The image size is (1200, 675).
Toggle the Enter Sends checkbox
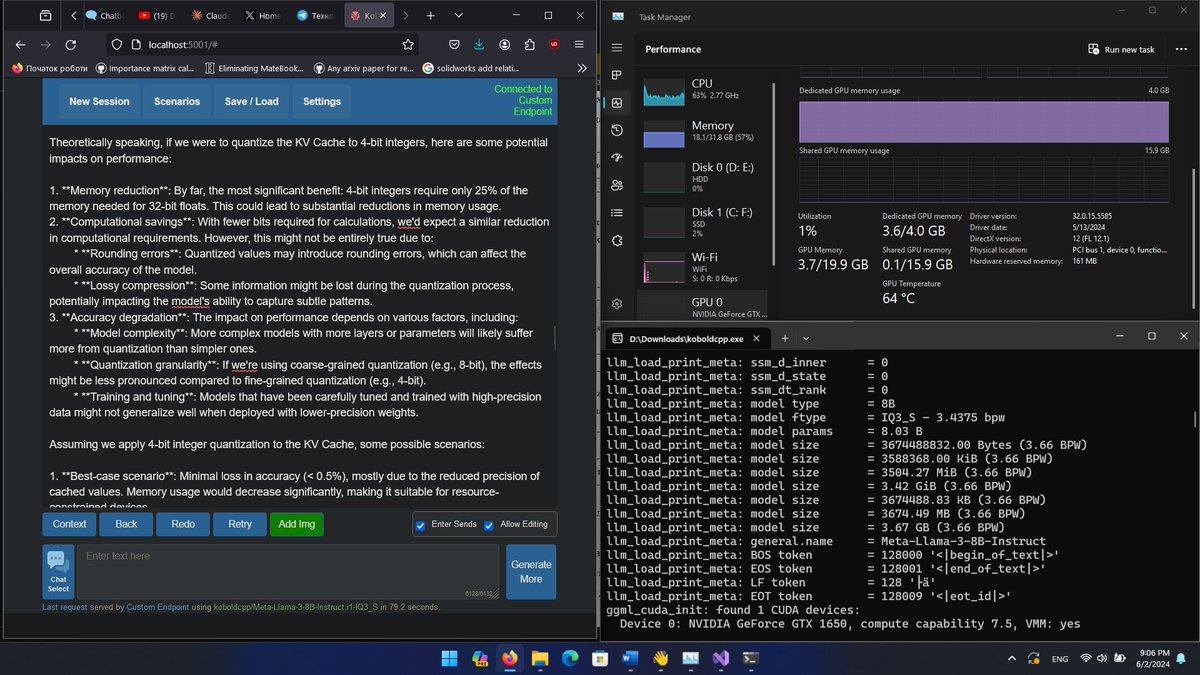[420, 525]
